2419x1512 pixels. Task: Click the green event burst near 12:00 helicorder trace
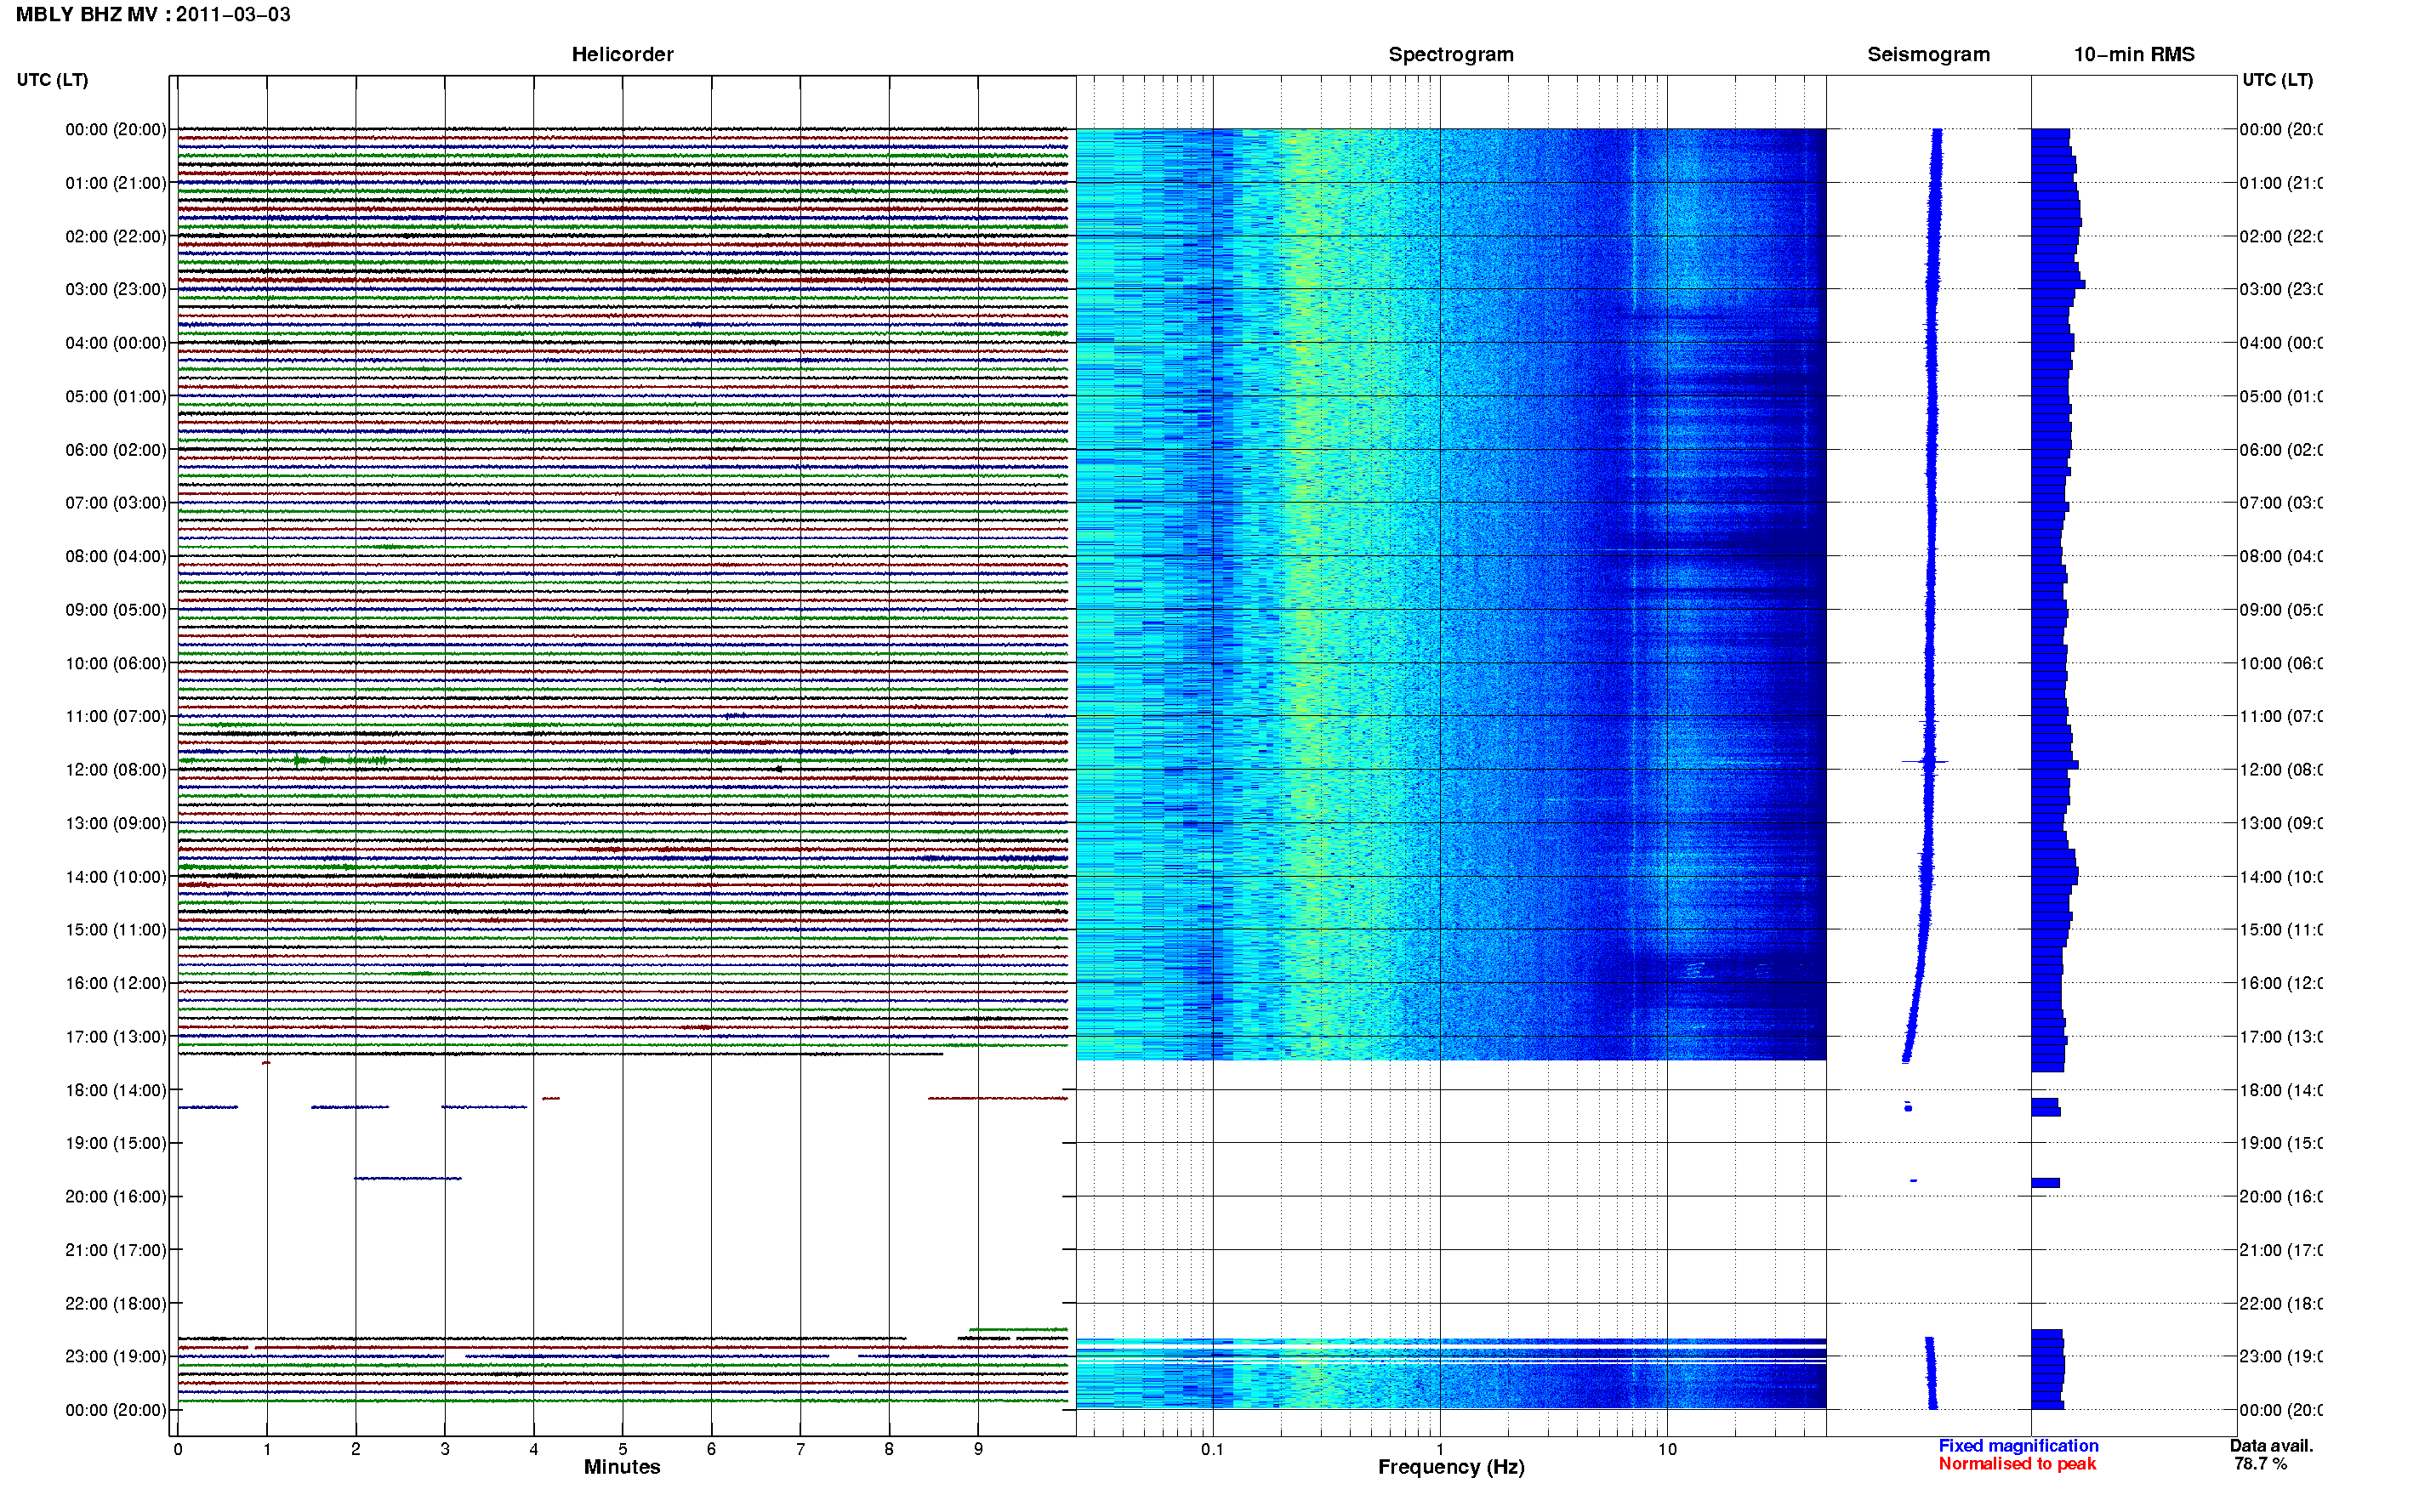(x=340, y=761)
